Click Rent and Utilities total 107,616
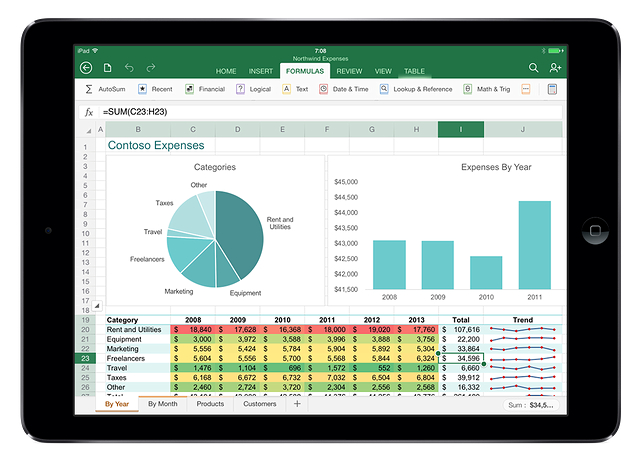Screen dimensions: 640x461 tap(461, 330)
